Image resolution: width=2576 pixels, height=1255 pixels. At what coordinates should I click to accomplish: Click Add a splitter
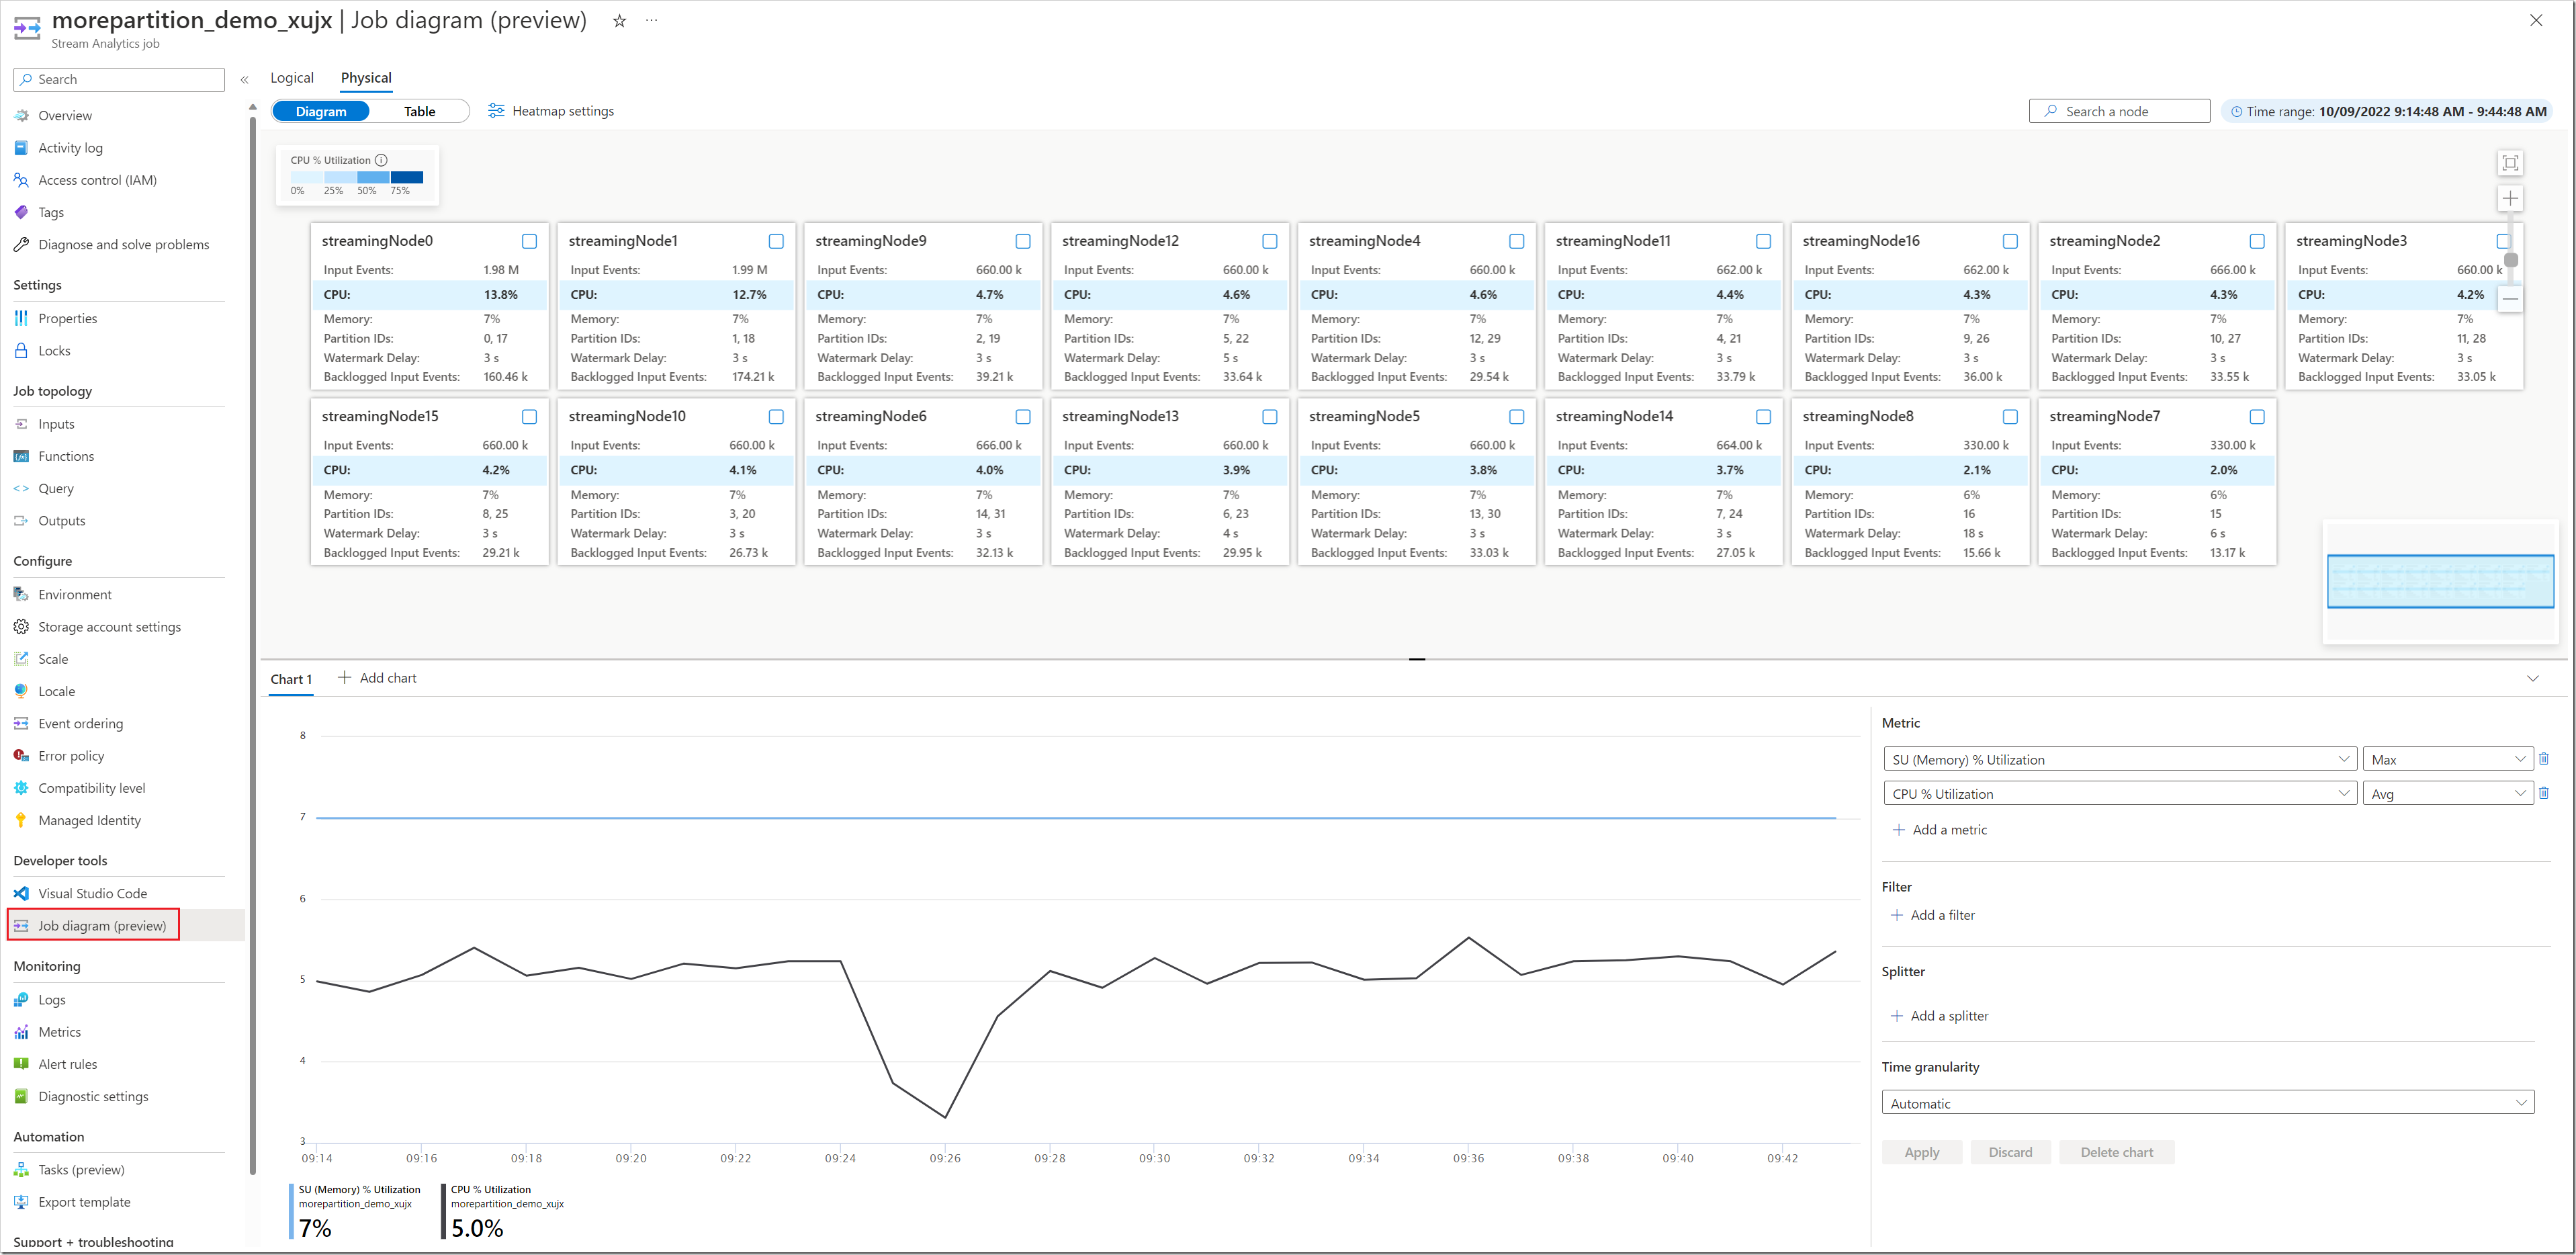pyautogui.click(x=1939, y=1016)
